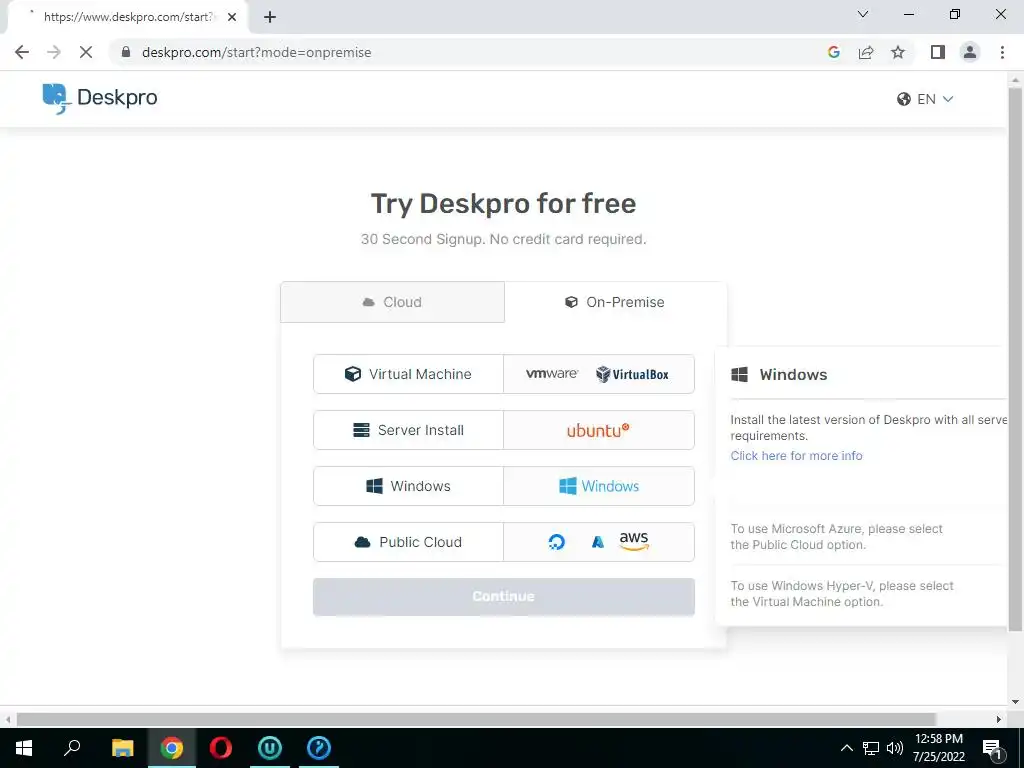Open Chrome three-dot menu

[1002, 52]
